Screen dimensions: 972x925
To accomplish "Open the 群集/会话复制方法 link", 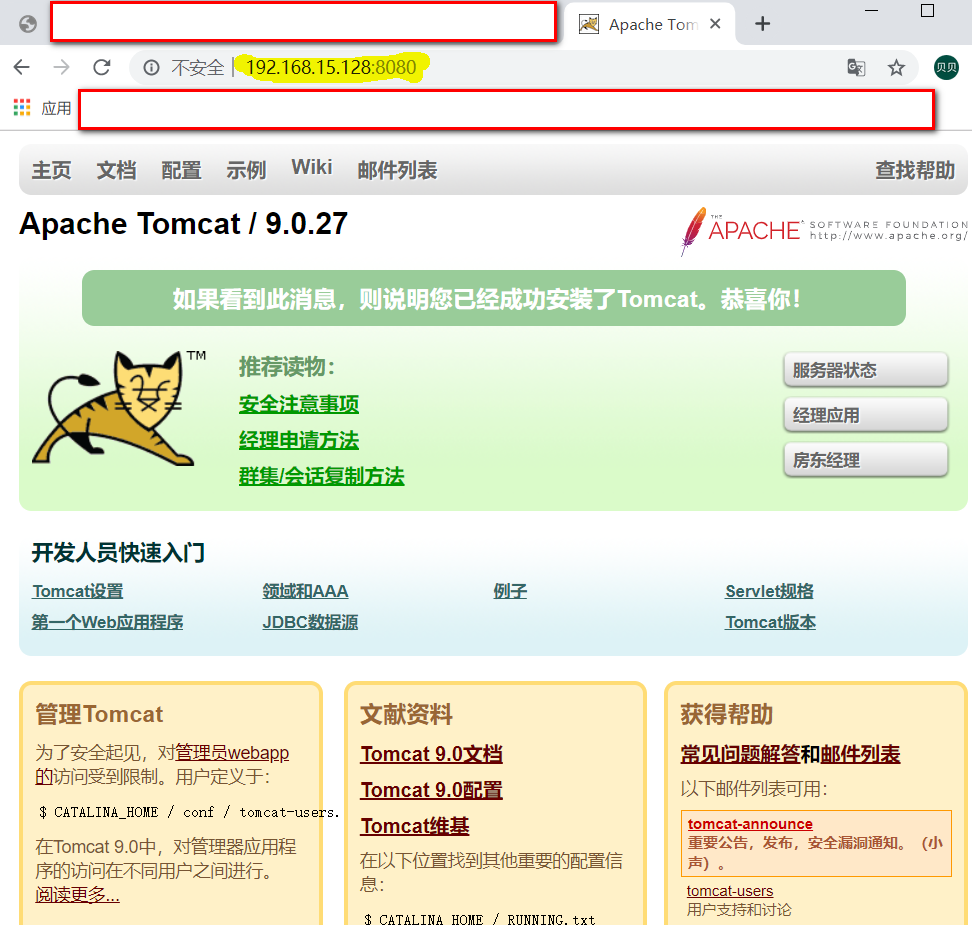I will pos(322,476).
